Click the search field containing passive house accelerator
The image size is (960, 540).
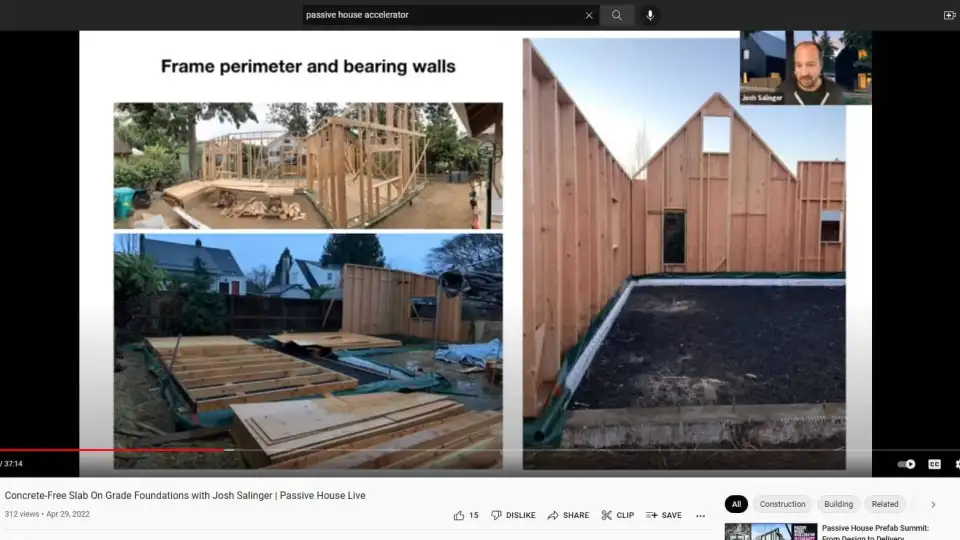pos(440,15)
